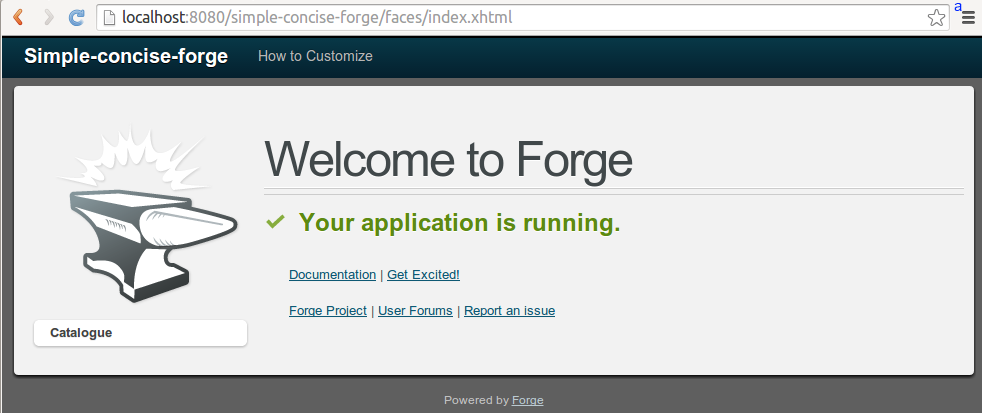Focus the localhost URL address bar
982x413 pixels.
500,18
